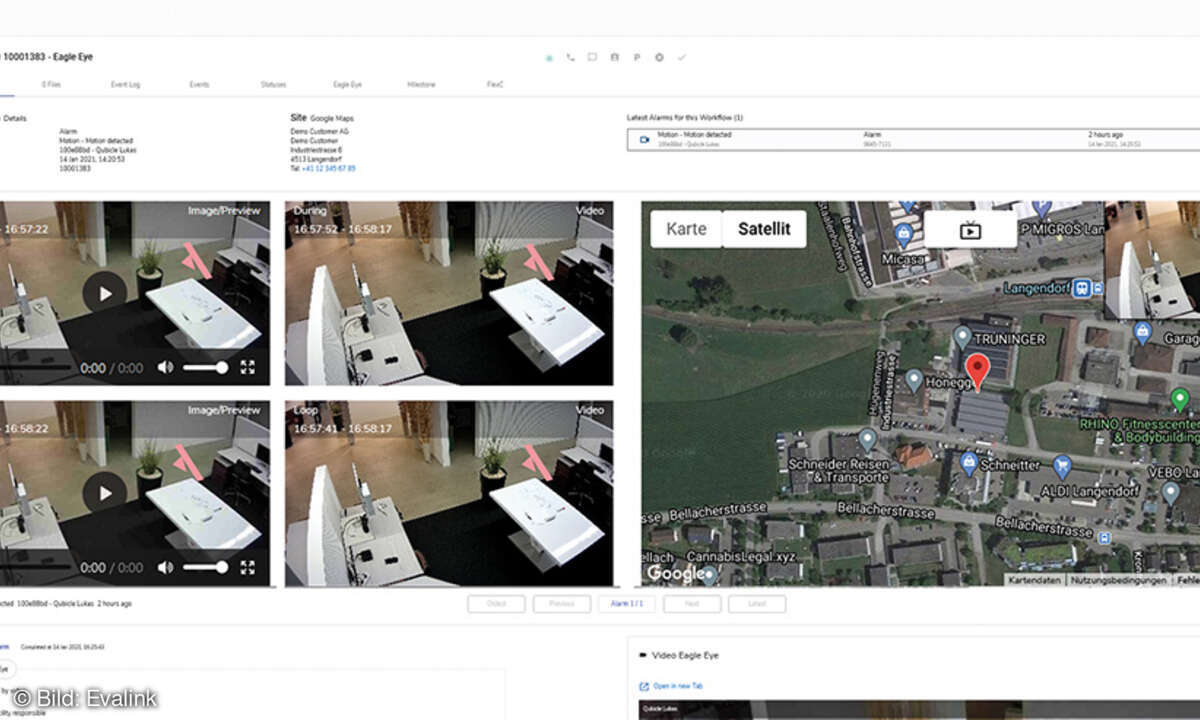Click the Nutzungsbedingungen map link

click(x=1118, y=580)
